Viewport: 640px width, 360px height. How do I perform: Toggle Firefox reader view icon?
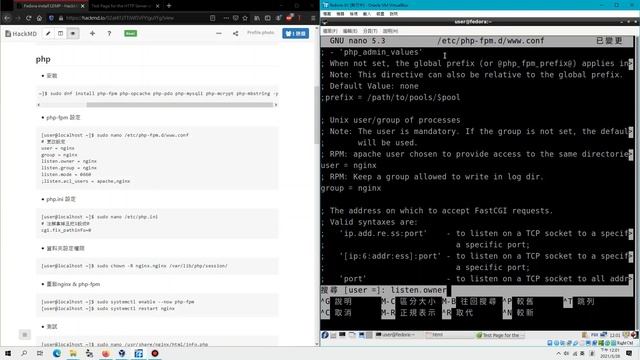click(x=213, y=18)
